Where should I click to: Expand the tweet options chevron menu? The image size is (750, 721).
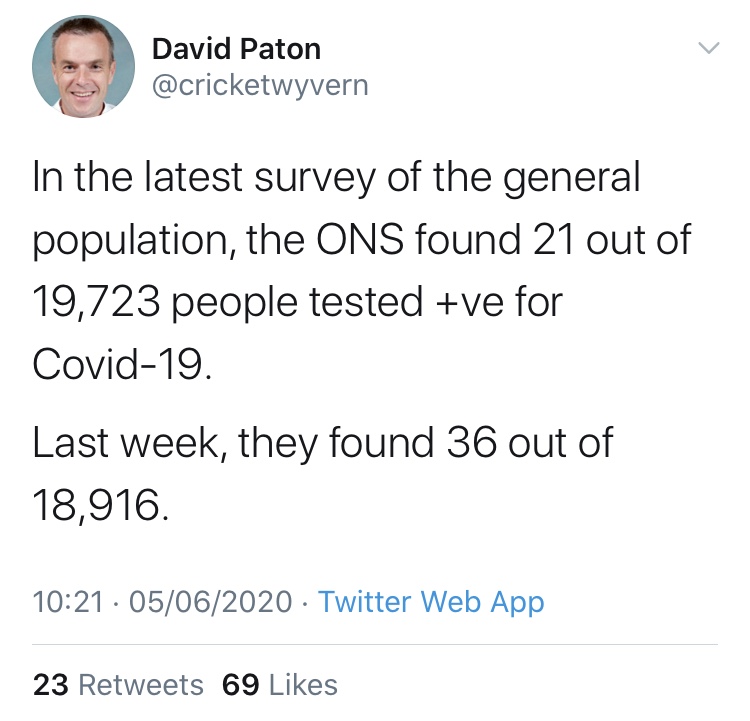[x=708, y=48]
